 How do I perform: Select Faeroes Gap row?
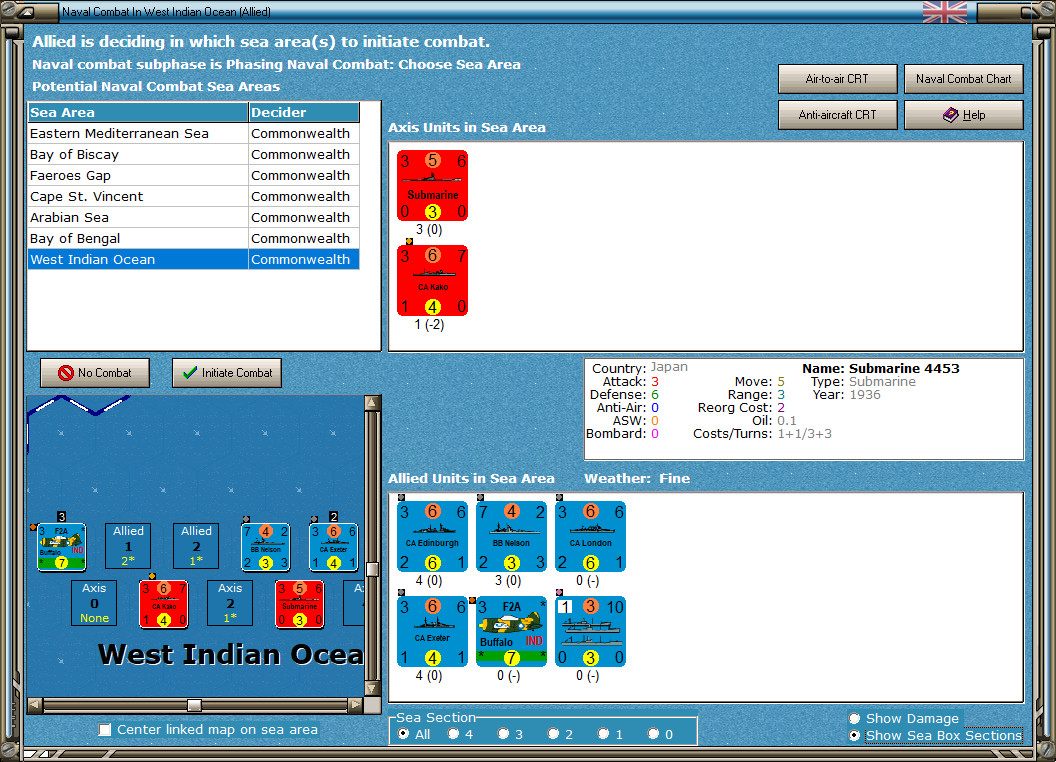193,175
